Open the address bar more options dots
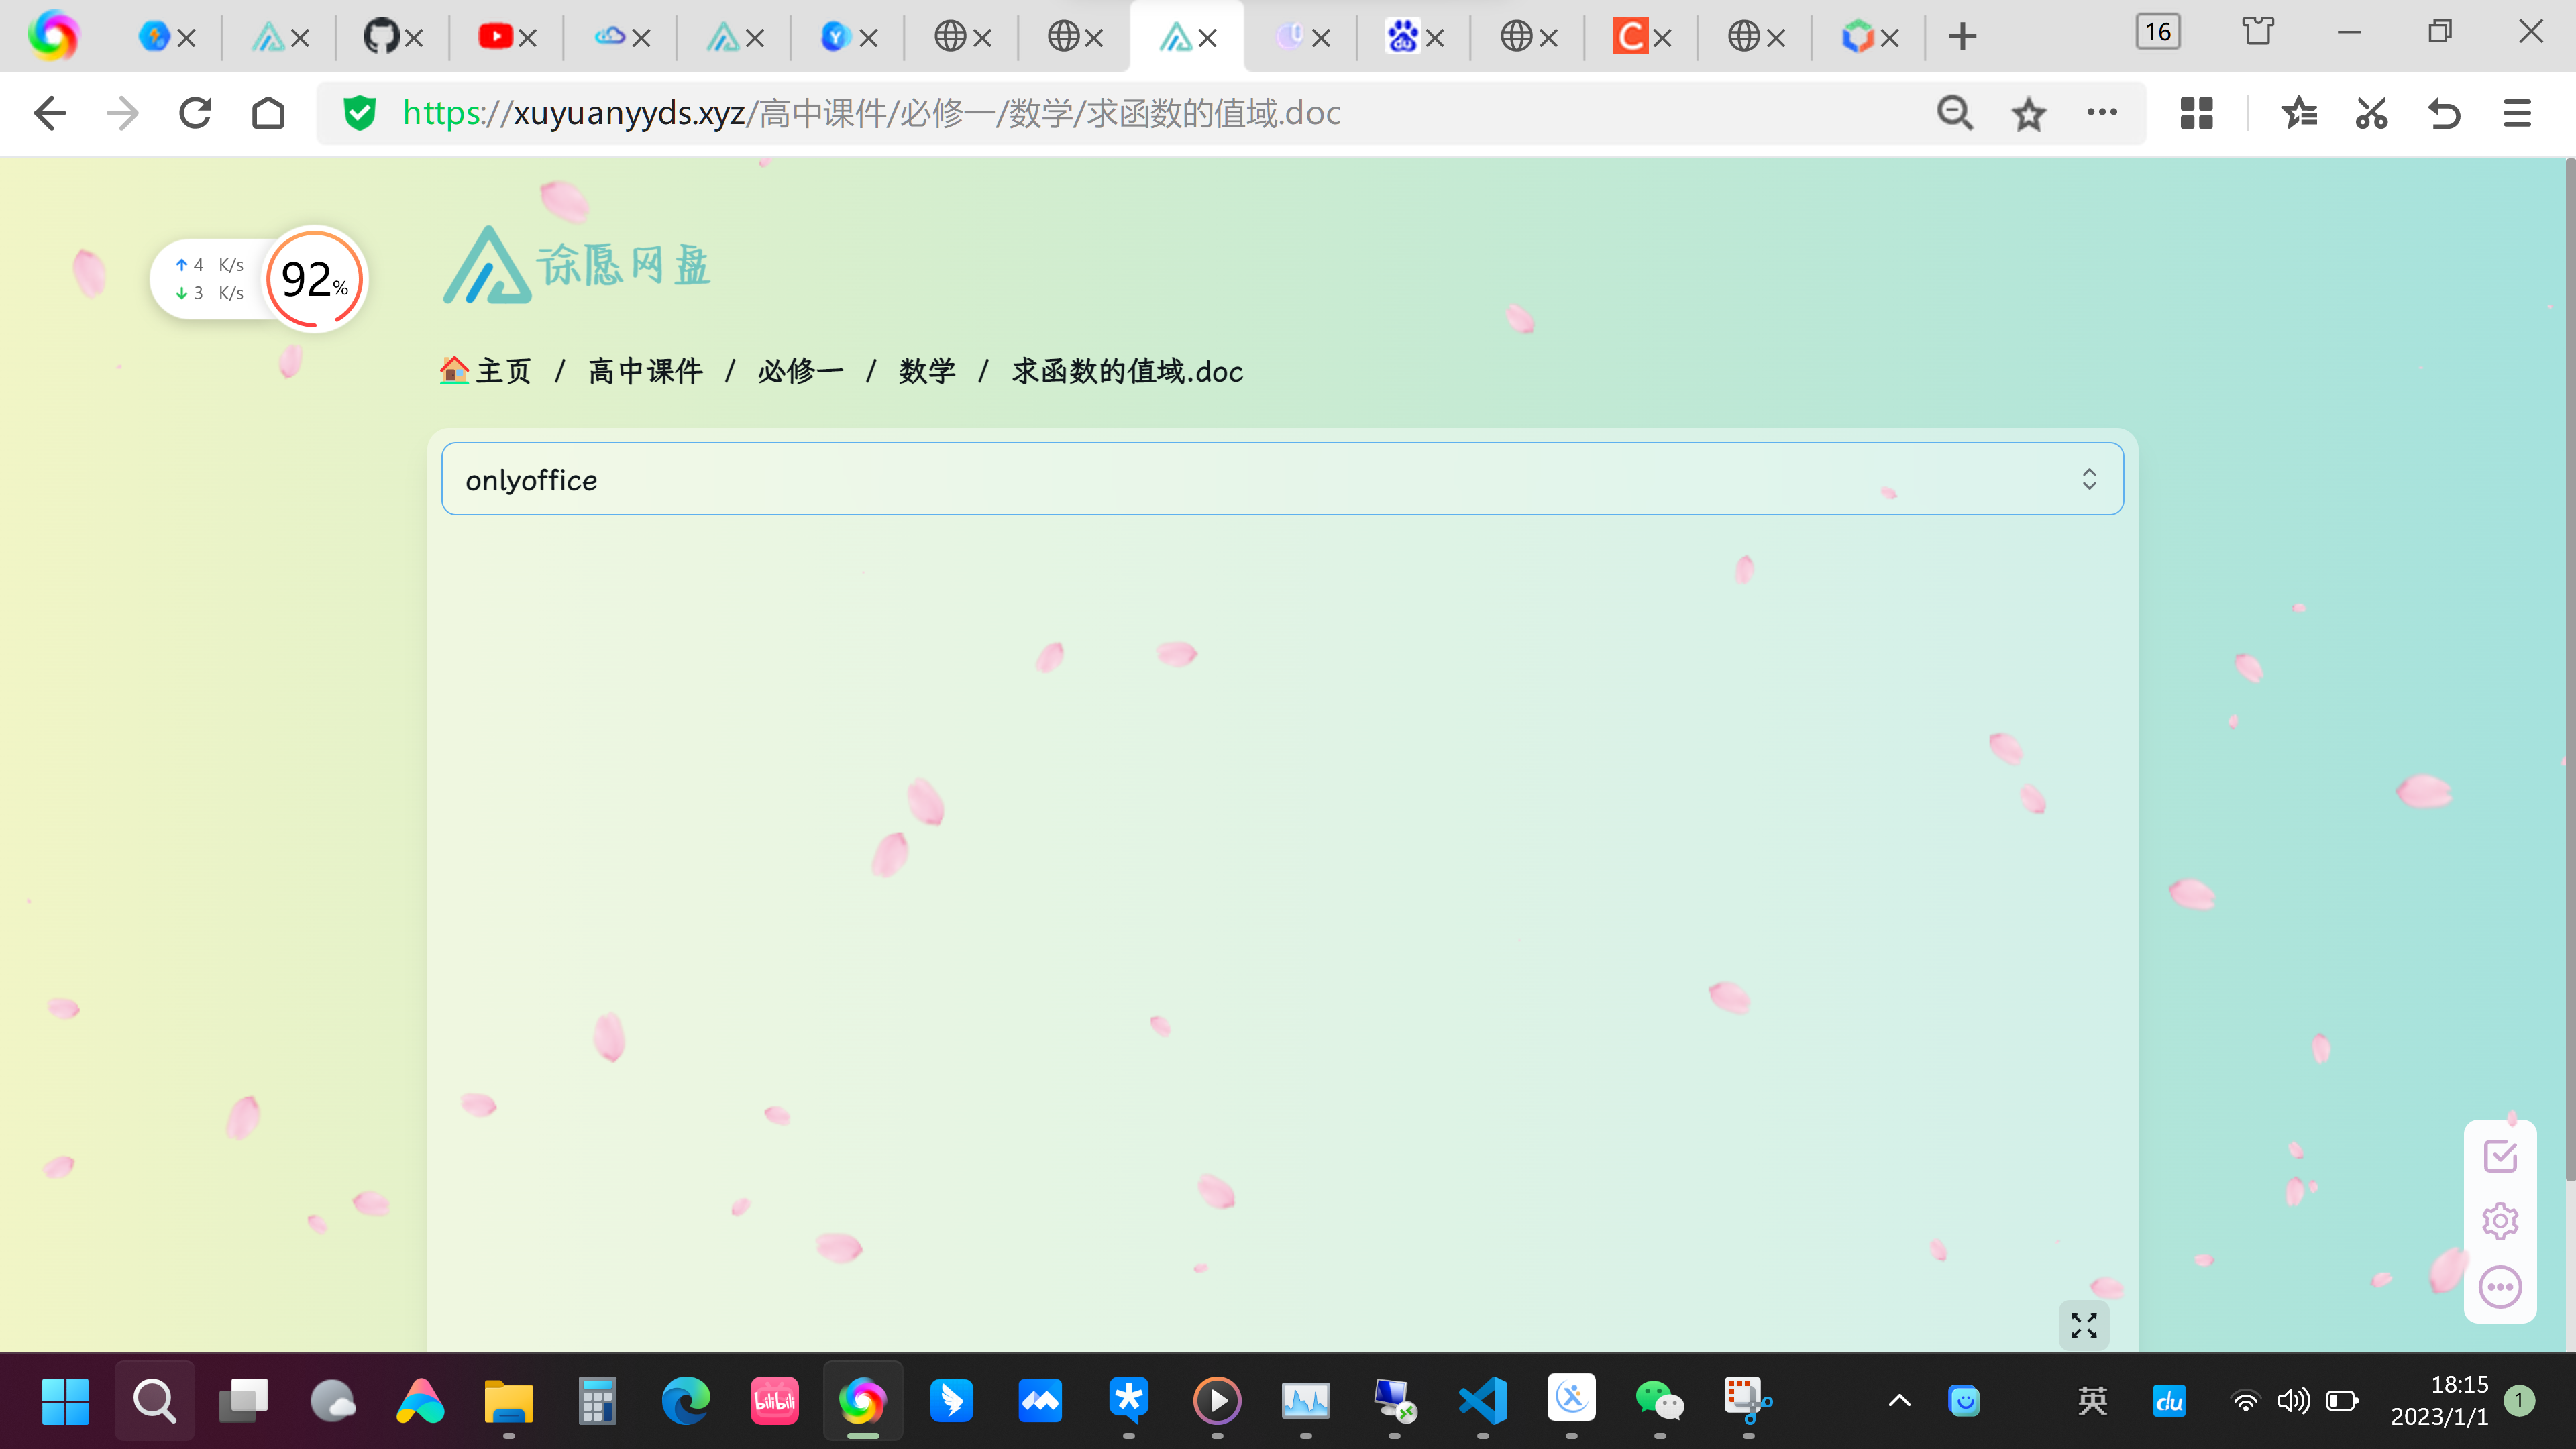 (x=2102, y=112)
